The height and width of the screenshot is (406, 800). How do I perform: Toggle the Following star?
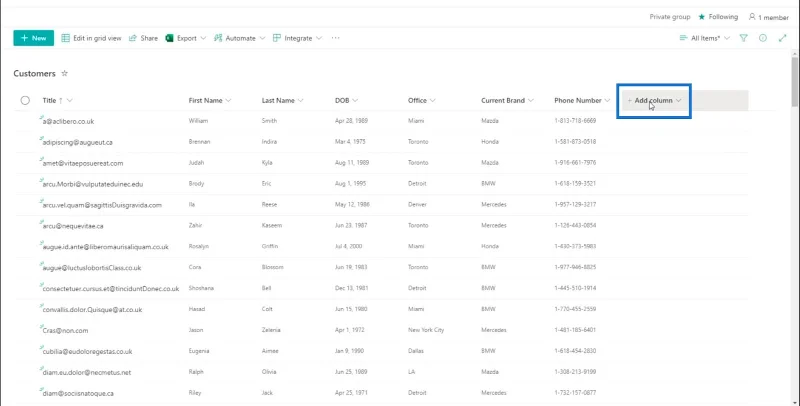point(702,17)
